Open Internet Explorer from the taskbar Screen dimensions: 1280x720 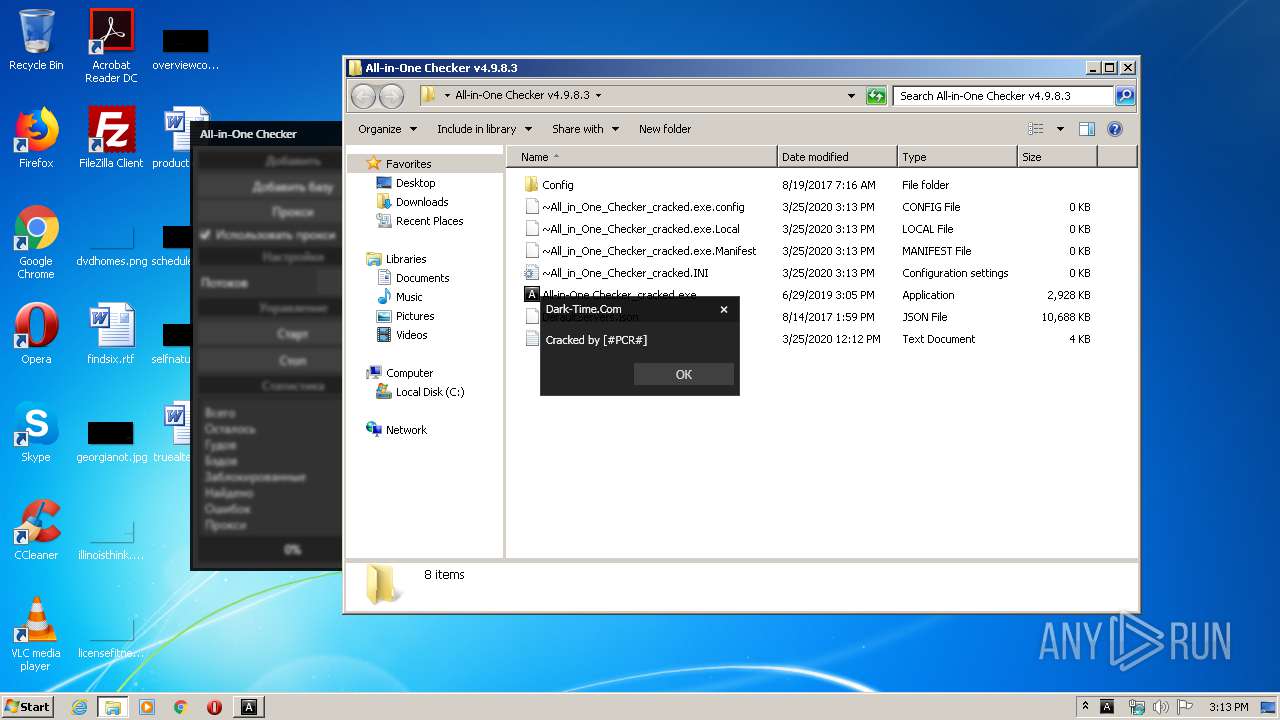pyautogui.click(x=79, y=707)
